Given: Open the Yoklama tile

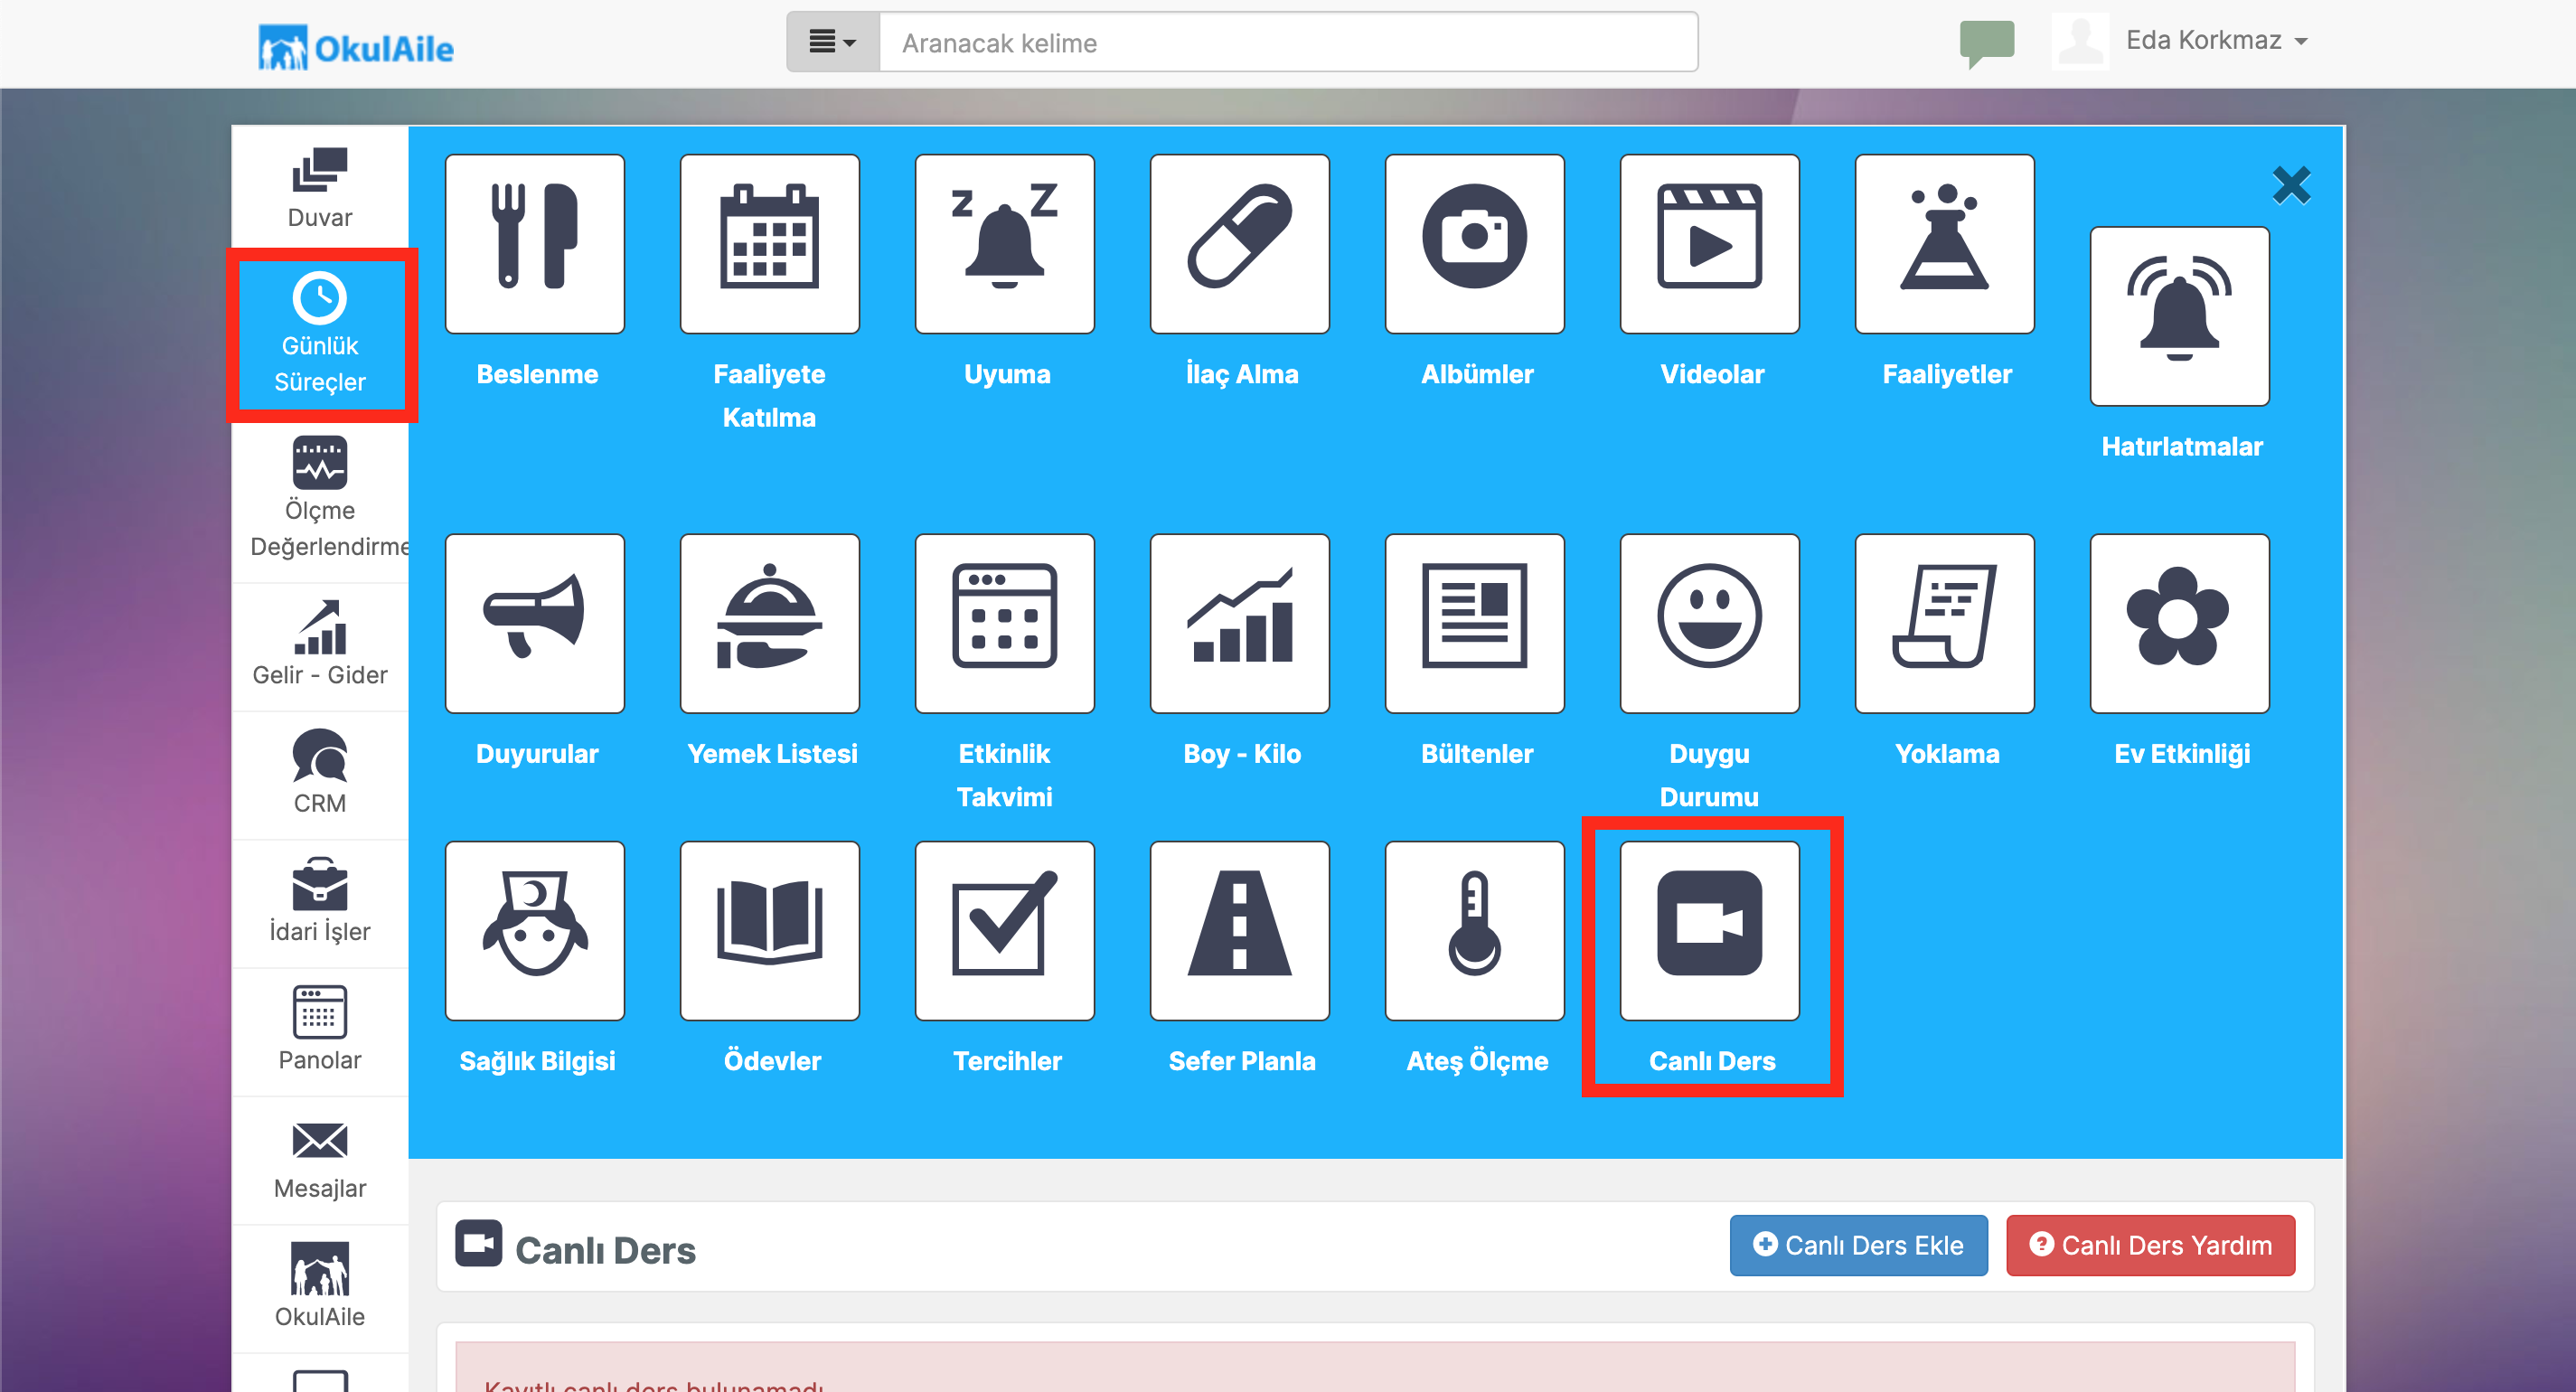Looking at the screenshot, I should 1944,623.
